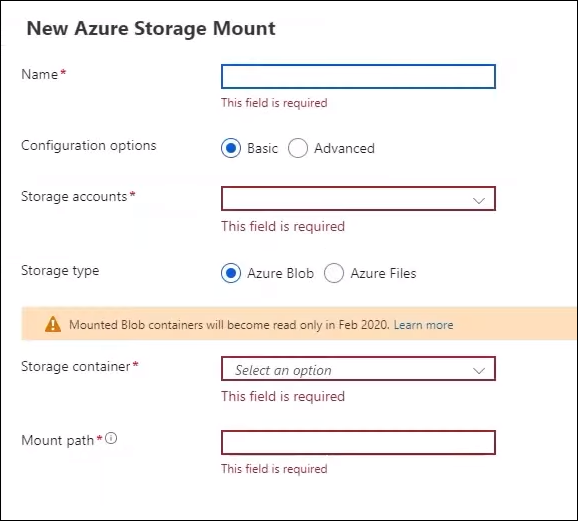Click into the Mount path input field

pos(358,442)
